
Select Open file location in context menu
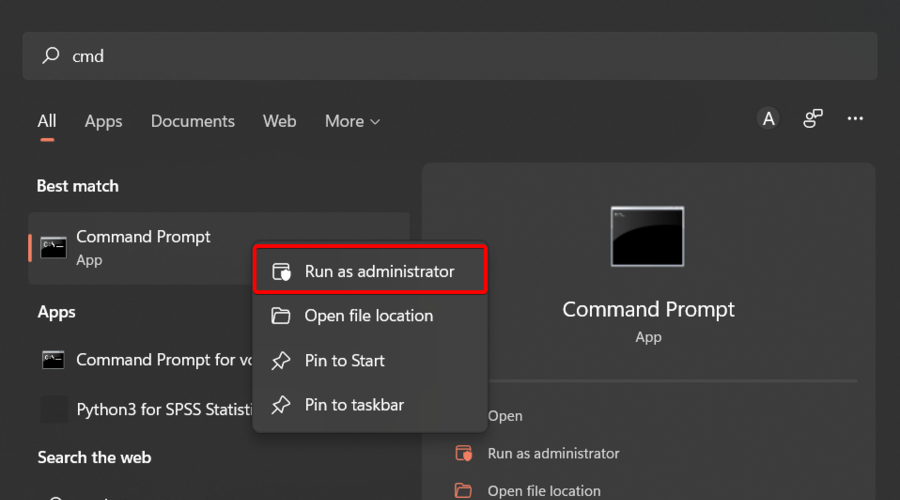(x=369, y=316)
